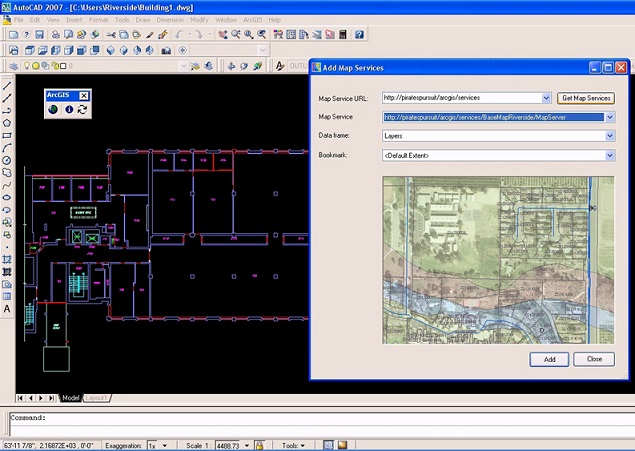Open the Exaggeration 1x dropdown
Viewport: 635px width, 451px height.
164,445
